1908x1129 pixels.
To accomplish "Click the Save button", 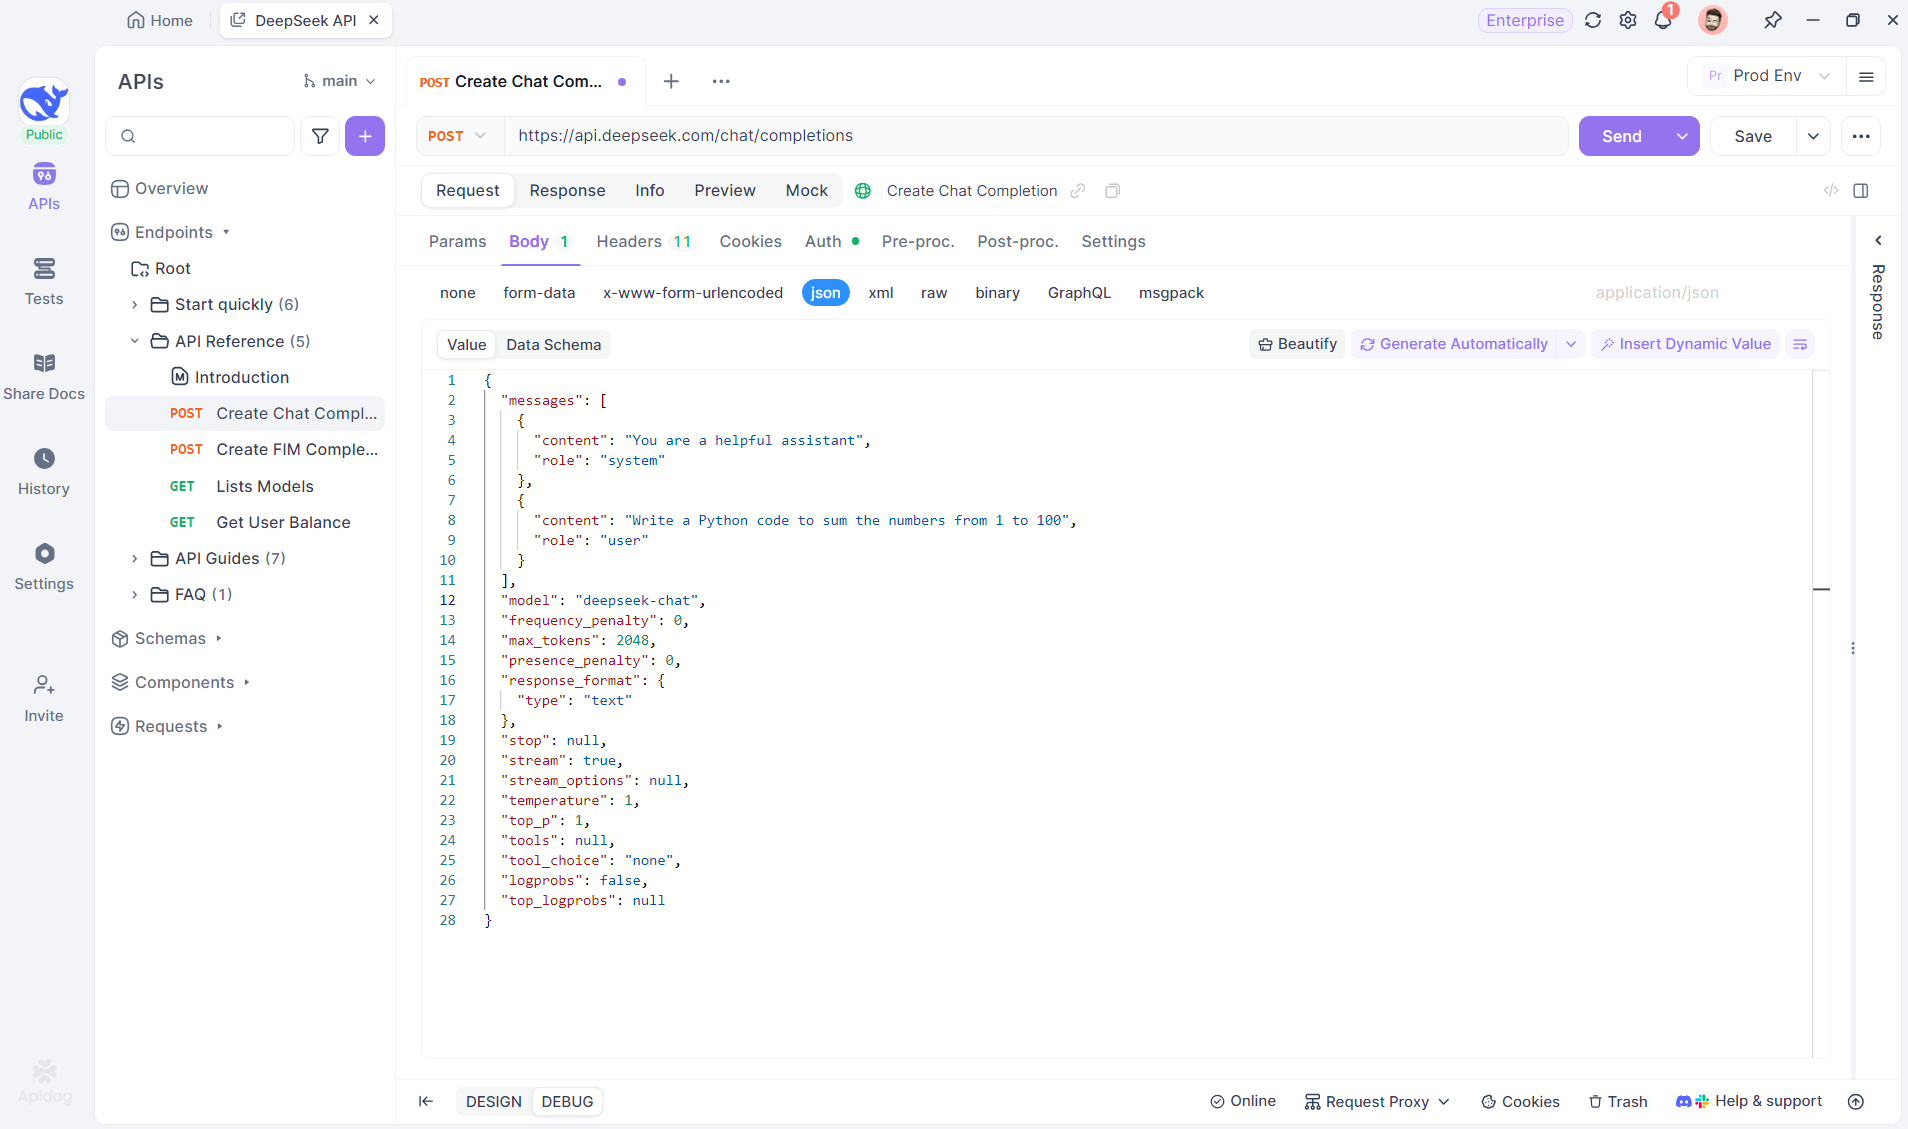I will click(1753, 136).
